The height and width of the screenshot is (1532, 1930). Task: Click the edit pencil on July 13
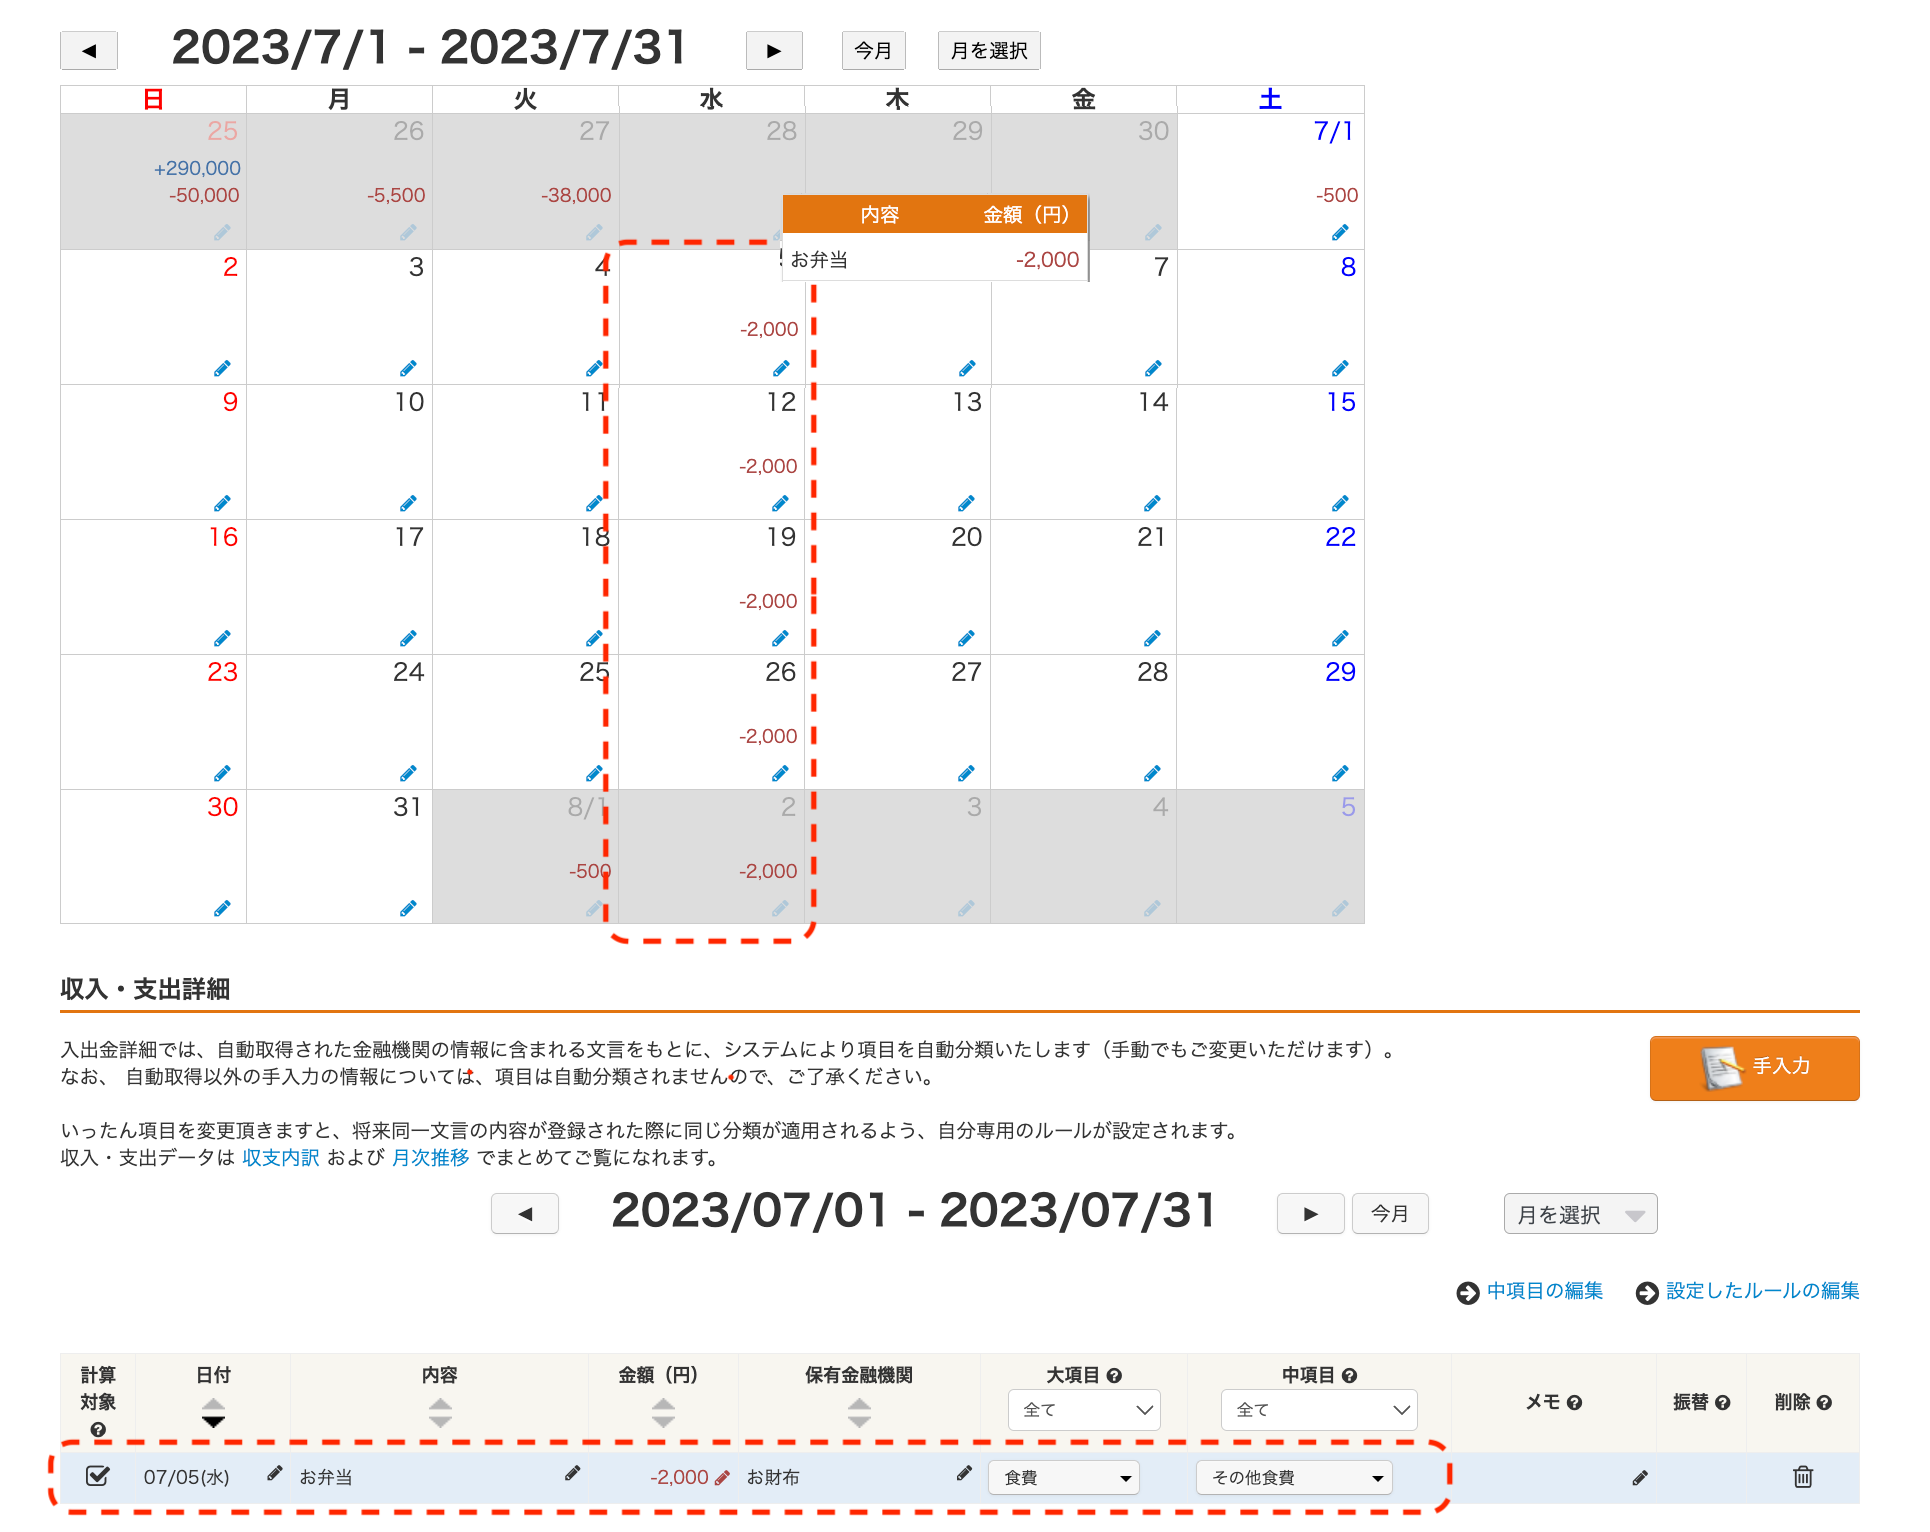(966, 504)
